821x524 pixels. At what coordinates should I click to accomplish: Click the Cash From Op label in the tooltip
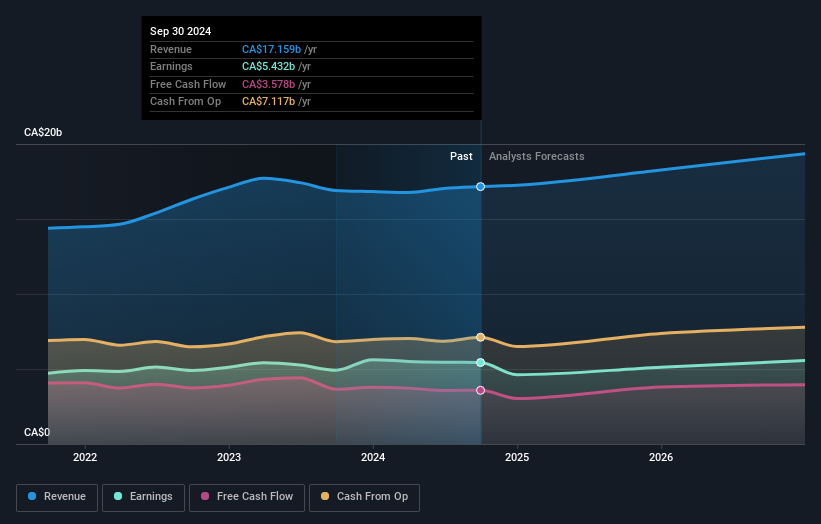click(x=185, y=102)
